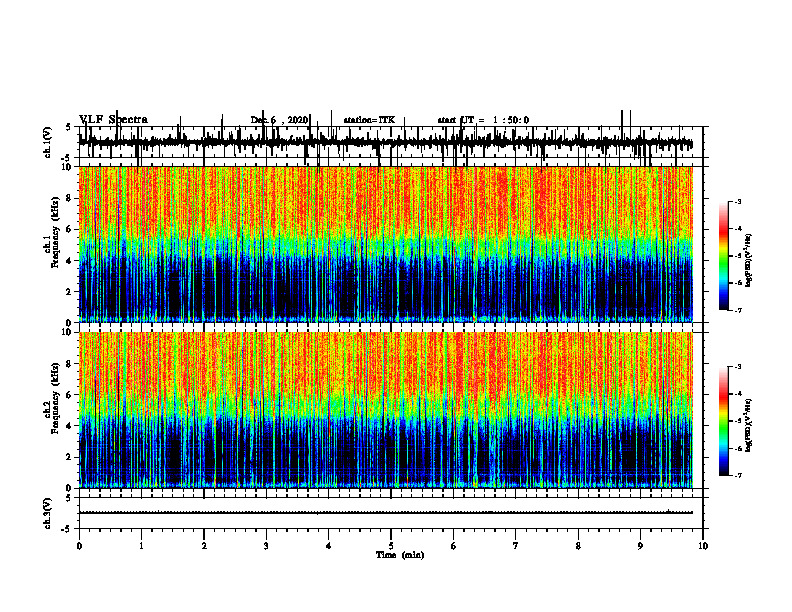Click the "ch.1(V)" waveform axis label
Viewport: 792px width, 612px height.
coord(48,142)
